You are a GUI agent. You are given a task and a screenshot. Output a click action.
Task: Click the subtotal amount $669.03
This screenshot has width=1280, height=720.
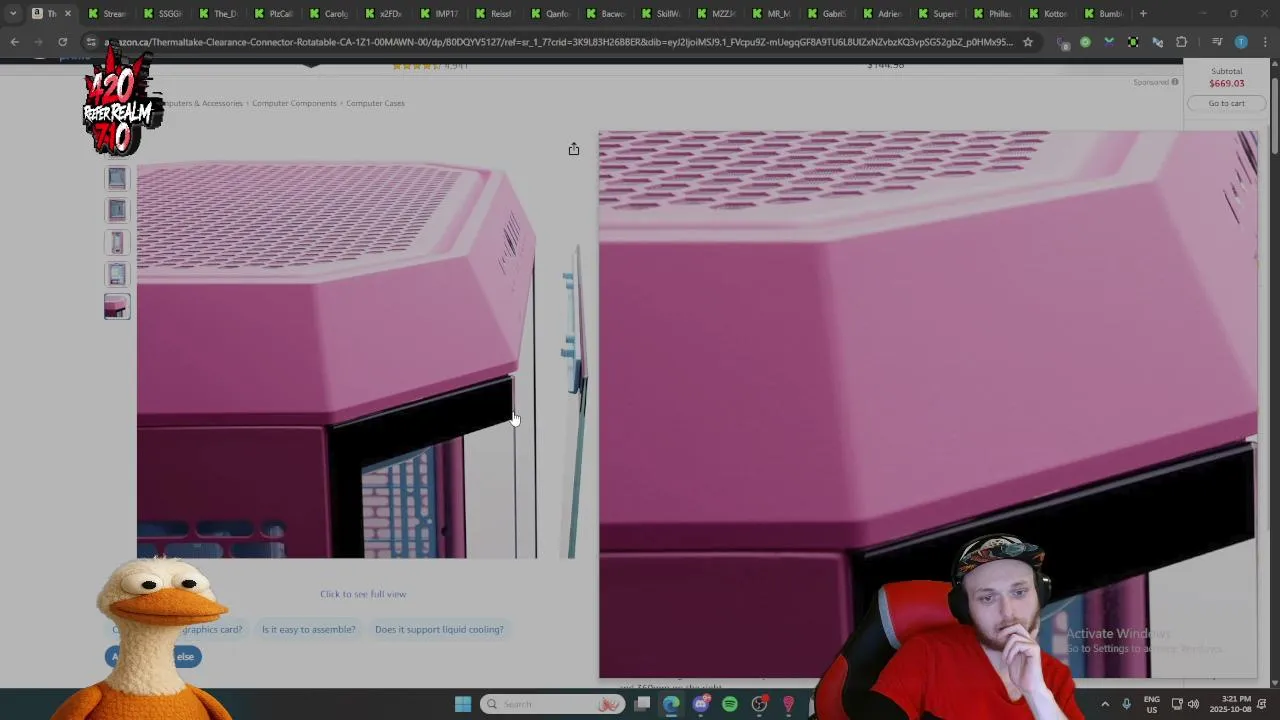pyautogui.click(x=1226, y=84)
